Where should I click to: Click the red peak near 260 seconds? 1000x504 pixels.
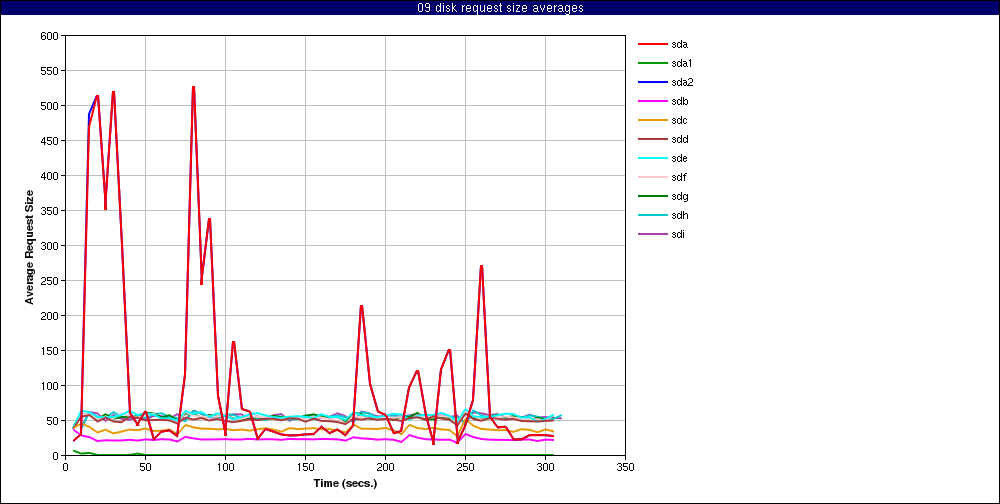click(481, 267)
